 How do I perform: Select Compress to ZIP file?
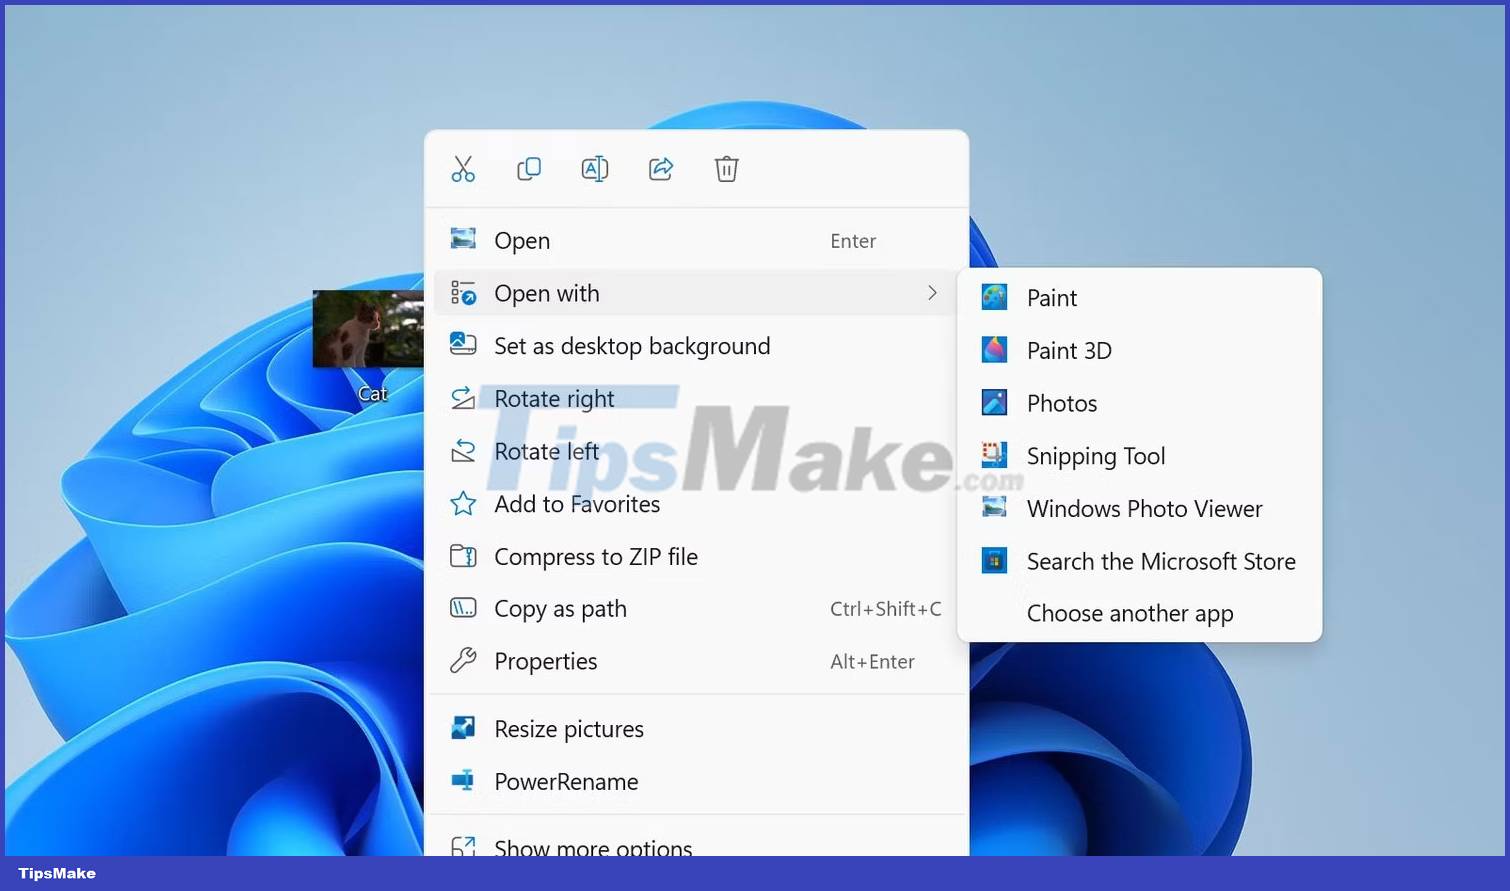pos(596,557)
